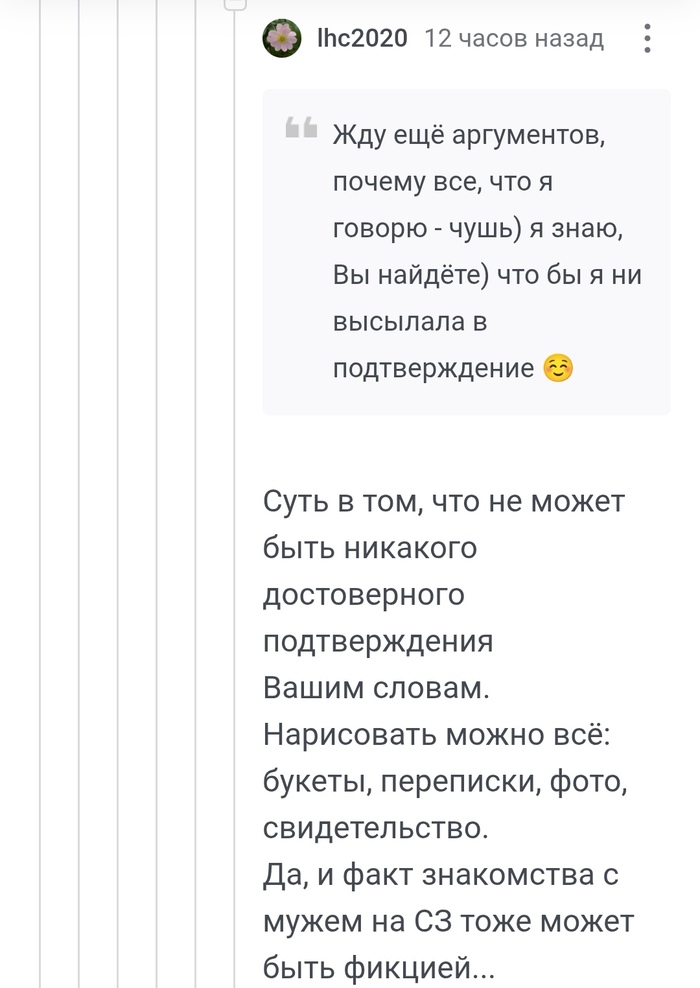Click the reply line "Суть в том, что не может"
This screenshot has width=700, height=988.
pos(443,501)
